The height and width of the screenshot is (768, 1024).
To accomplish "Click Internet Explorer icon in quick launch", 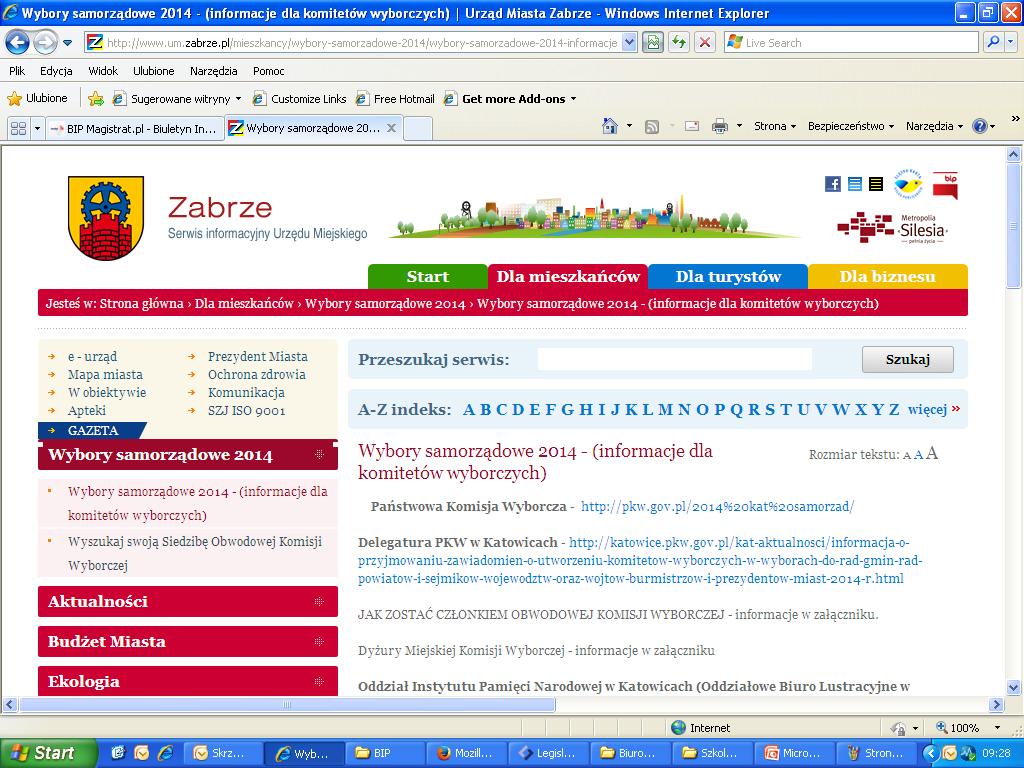I will [166, 753].
